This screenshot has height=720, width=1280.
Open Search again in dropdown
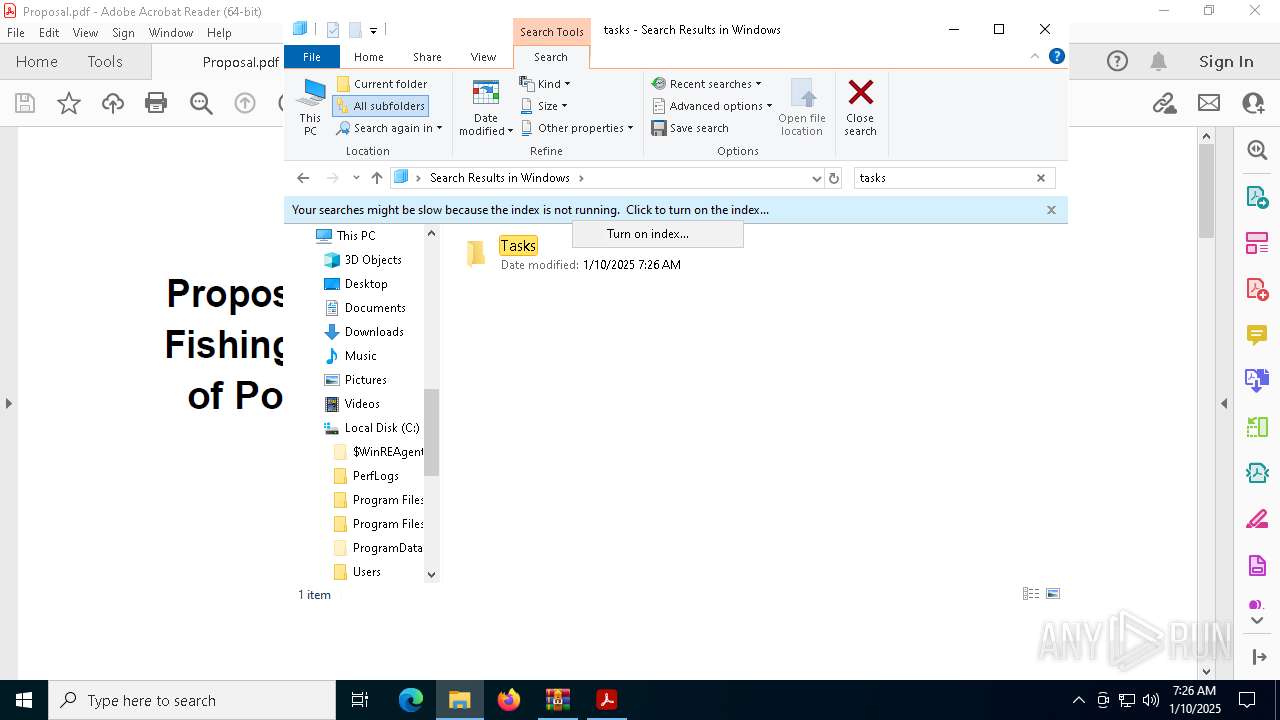point(389,128)
